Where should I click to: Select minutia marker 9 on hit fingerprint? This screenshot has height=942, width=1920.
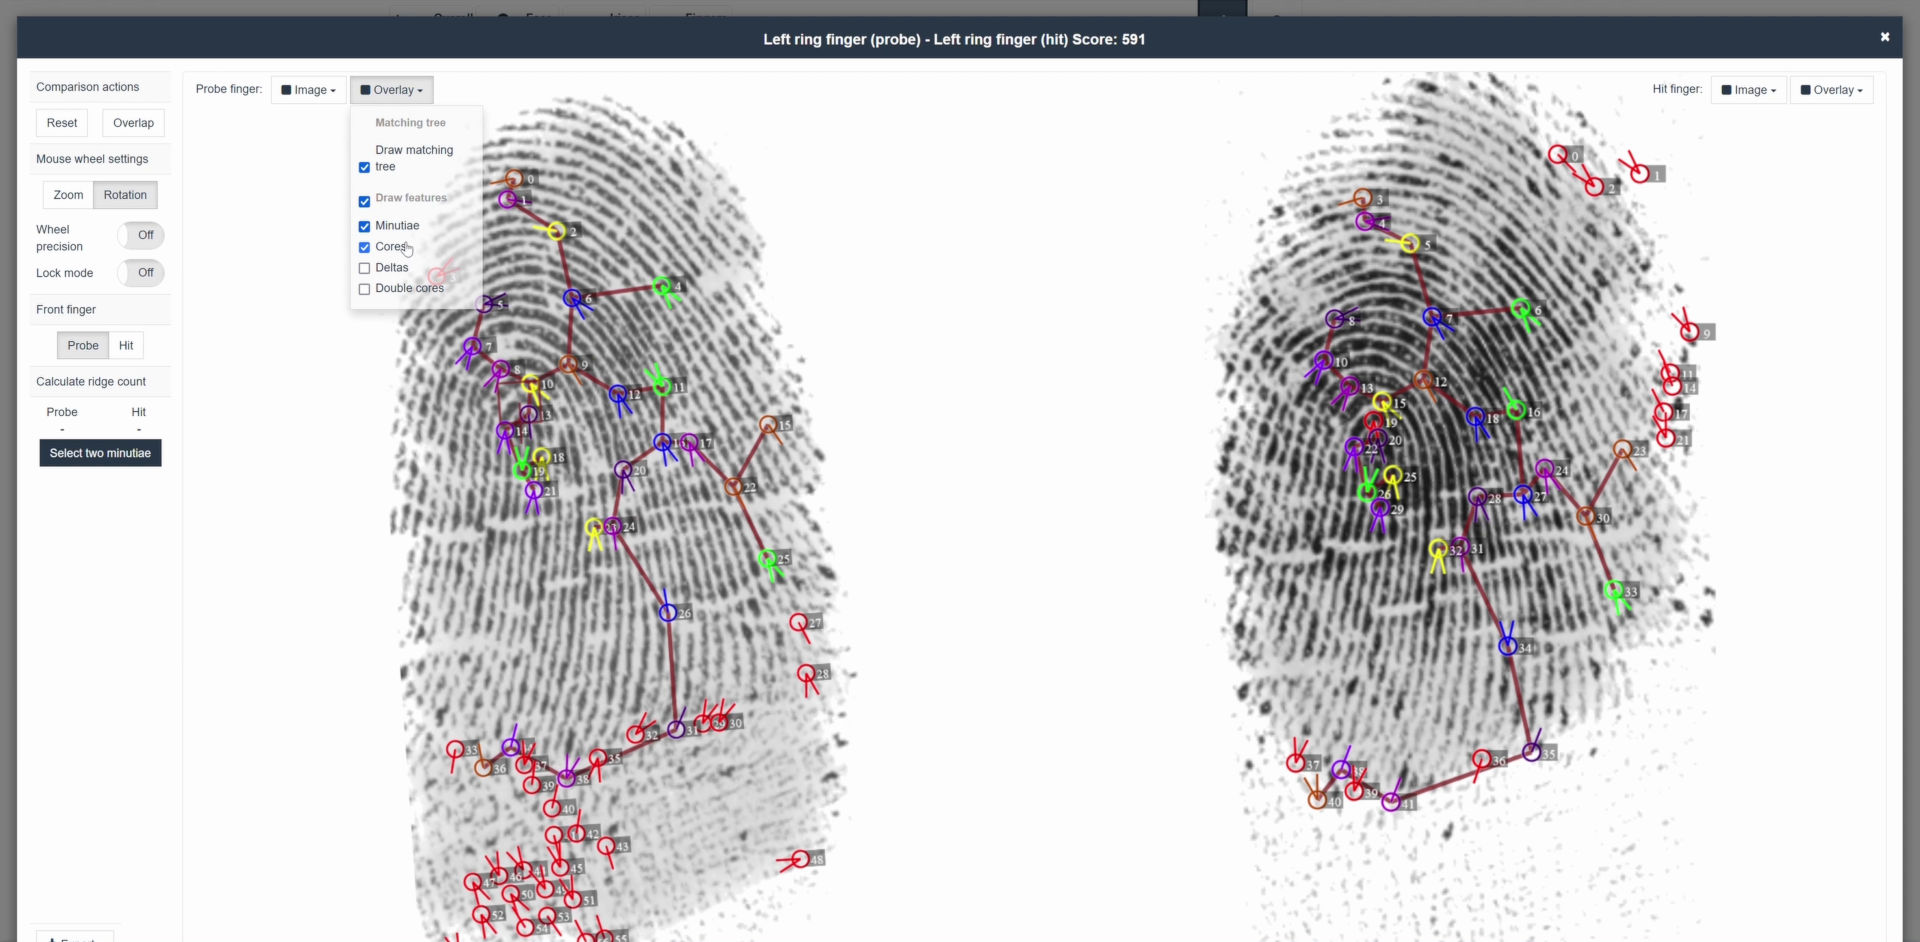1689,332
